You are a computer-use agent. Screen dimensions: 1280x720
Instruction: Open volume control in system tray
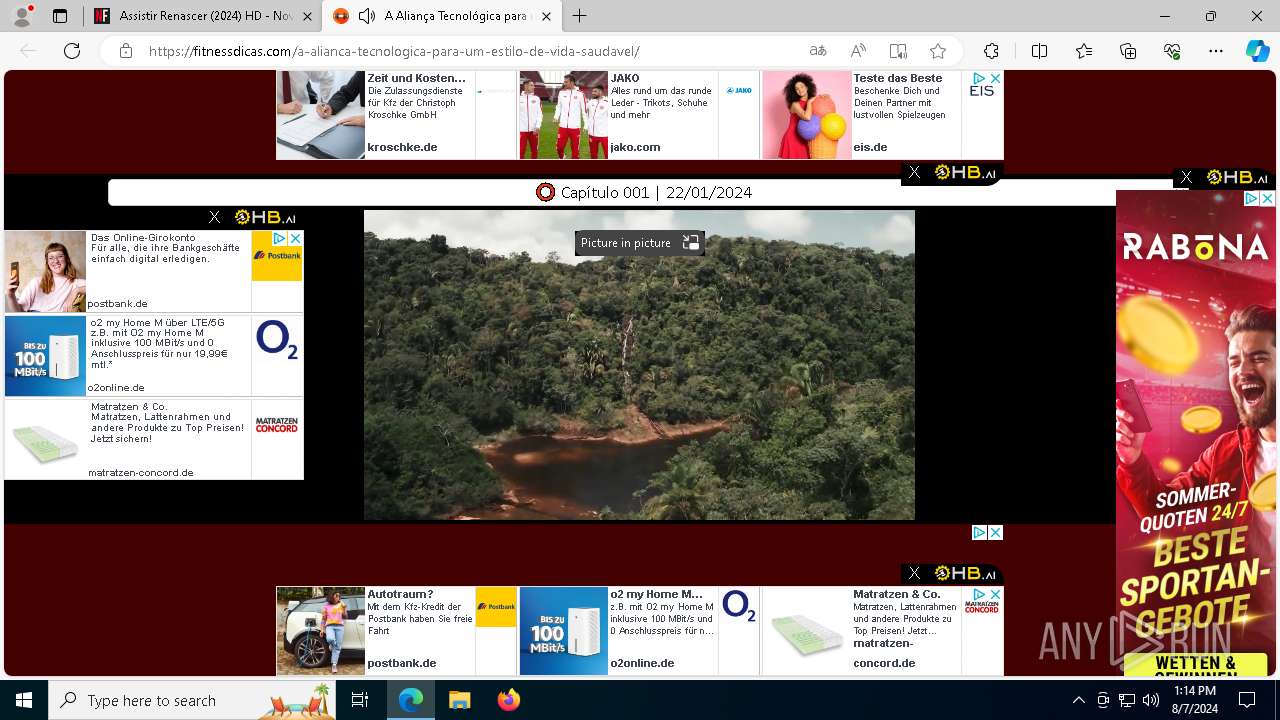tap(1151, 700)
